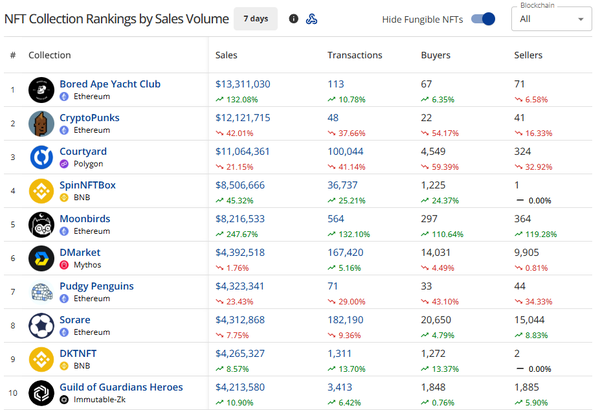Click the Immutable-Zk icon under Guild of Guardians
The width and height of the screenshot is (600, 410).
tap(64, 400)
